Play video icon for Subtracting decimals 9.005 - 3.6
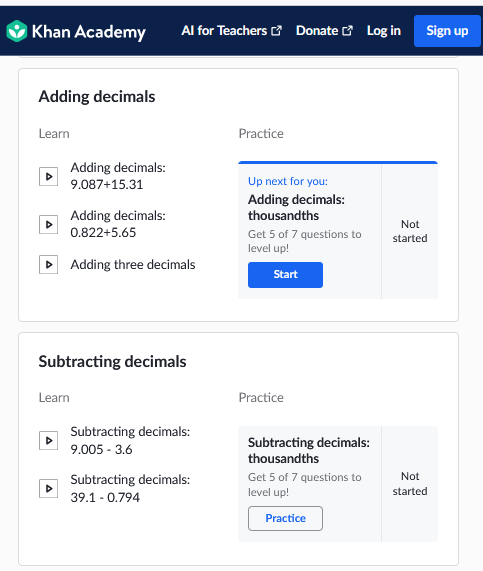Image resolution: width=483 pixels, height=571 pixels. (48, 440)
